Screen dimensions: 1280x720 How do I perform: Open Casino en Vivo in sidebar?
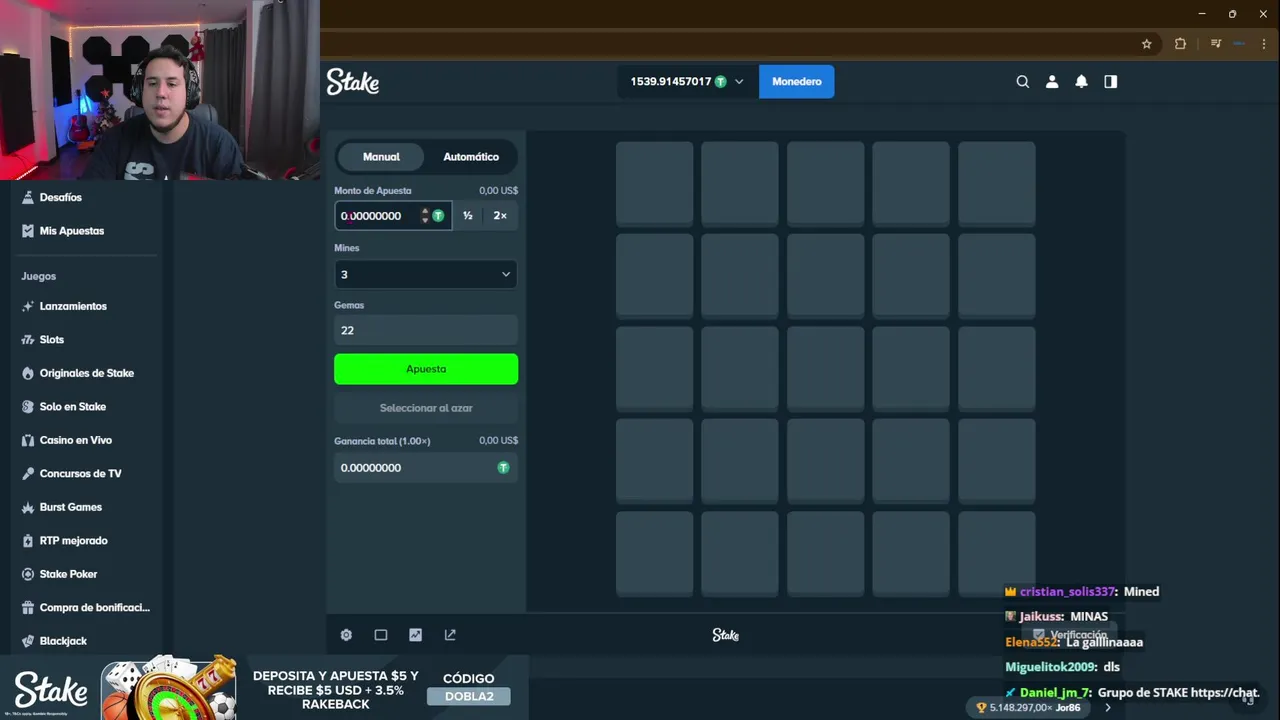click(76, 441)
